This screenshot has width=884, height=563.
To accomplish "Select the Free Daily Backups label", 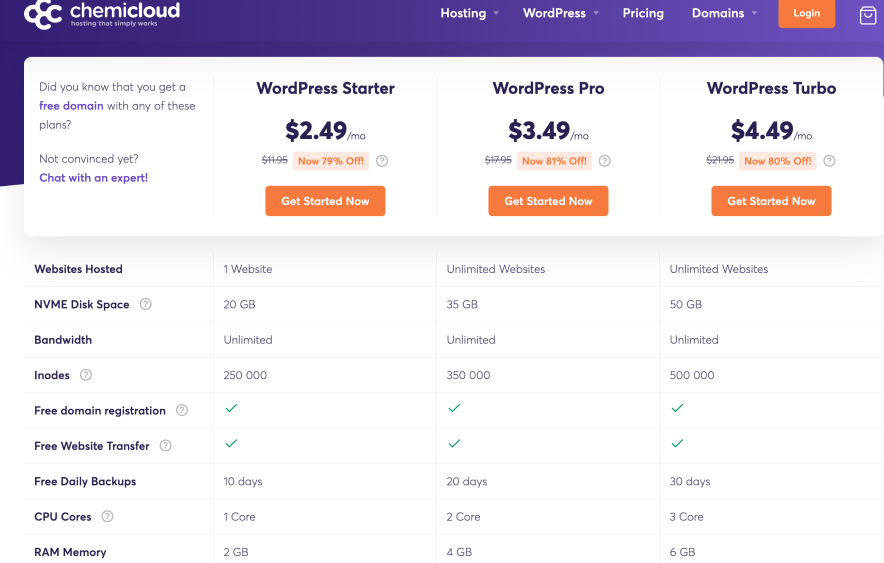I will 85,481.
